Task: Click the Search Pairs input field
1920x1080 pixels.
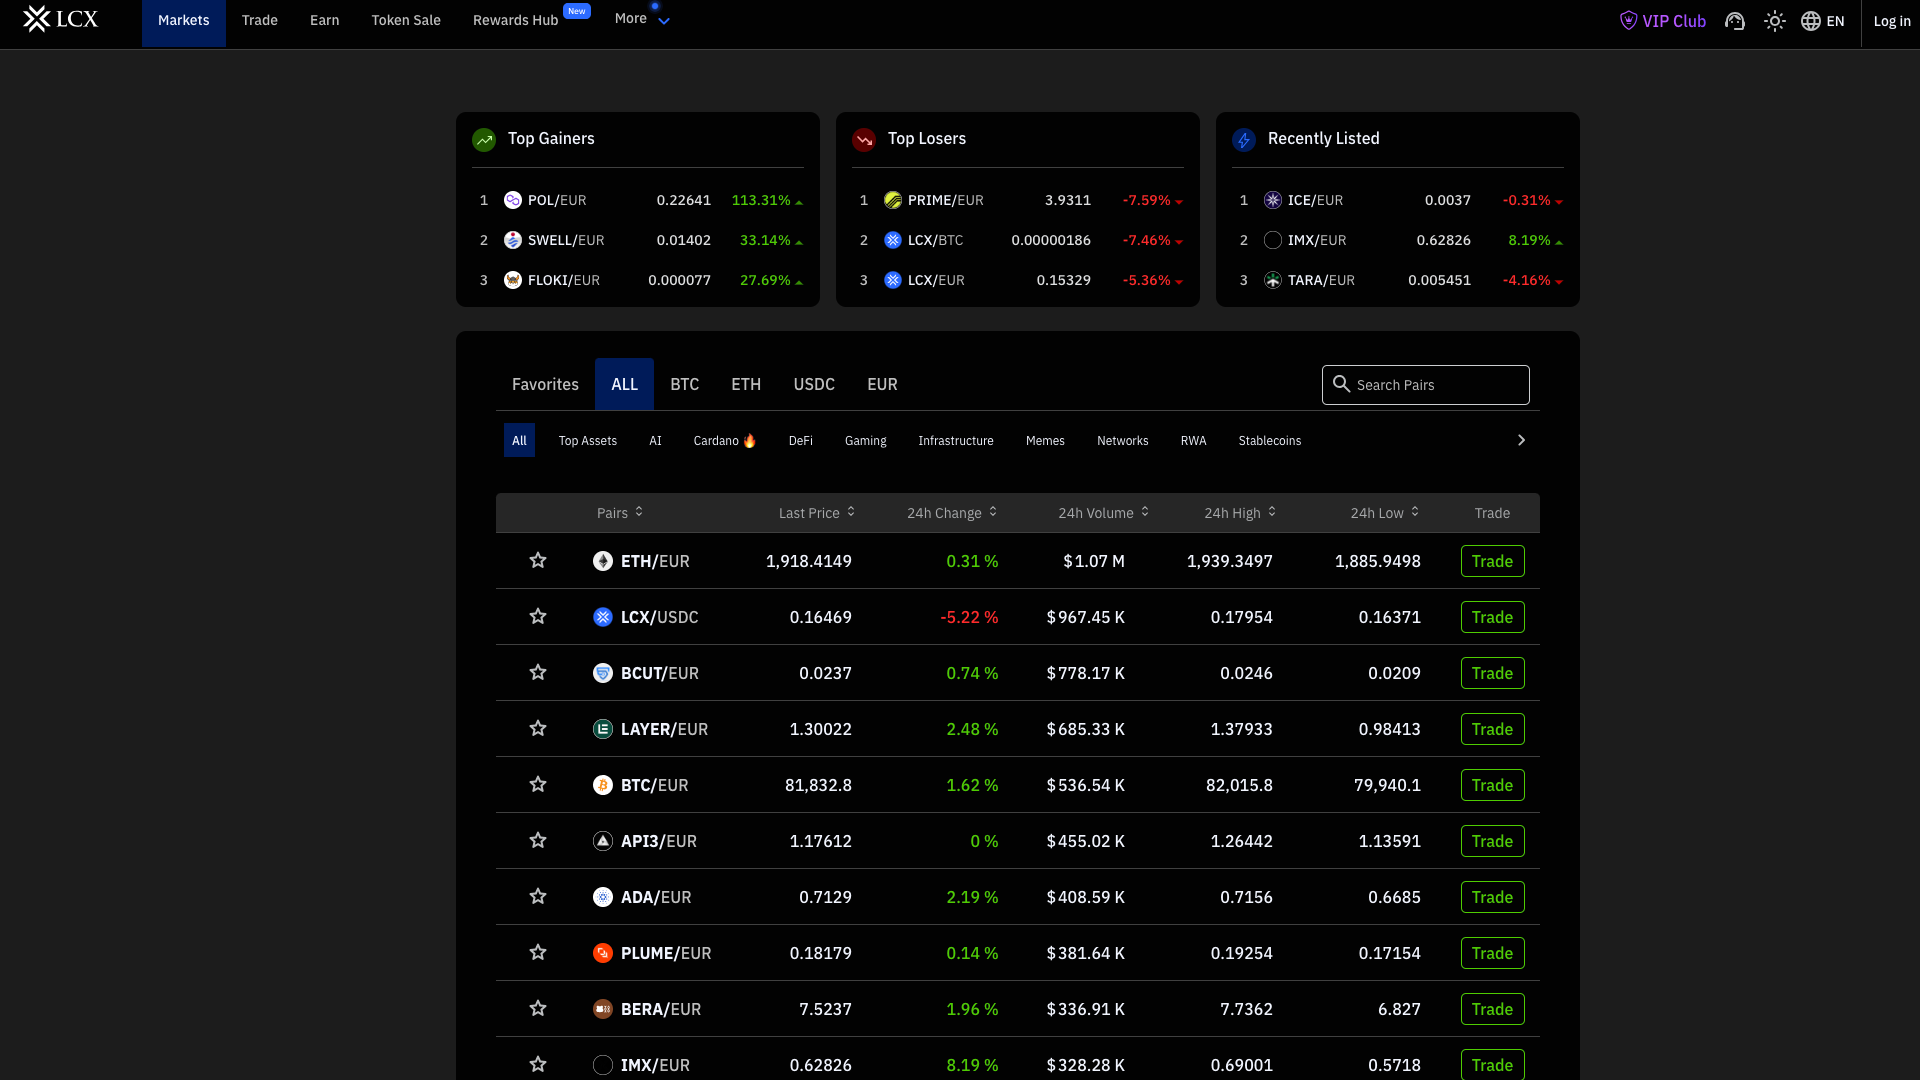Action: (1425, 385)
